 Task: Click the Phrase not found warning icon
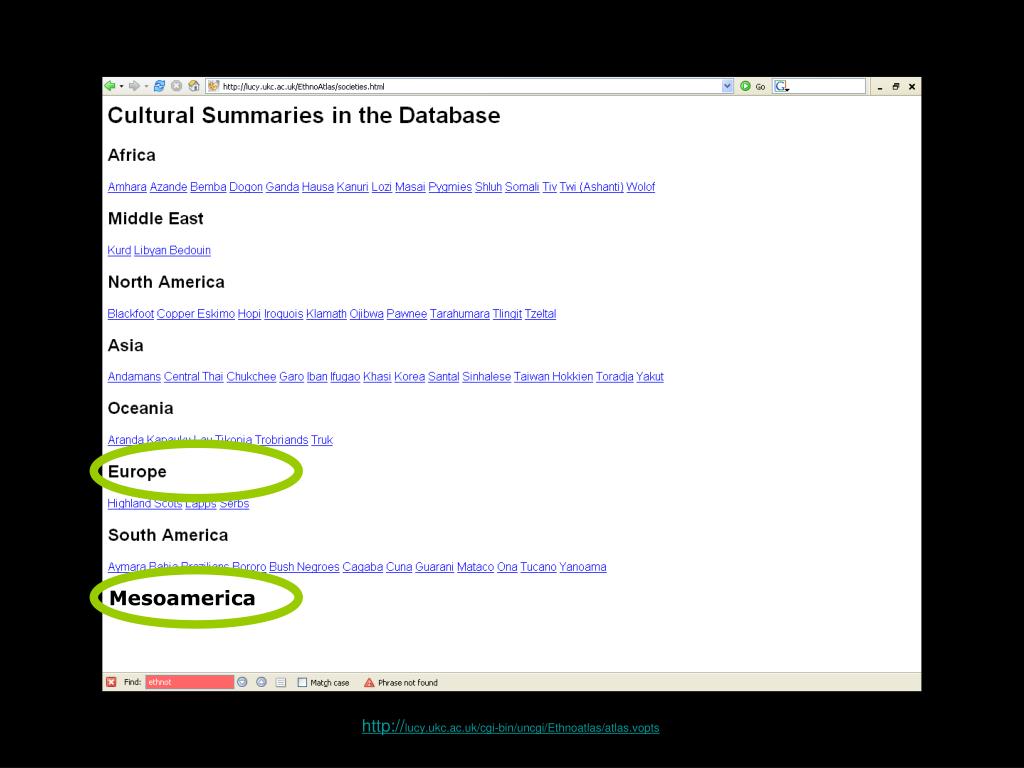point(369,682)
